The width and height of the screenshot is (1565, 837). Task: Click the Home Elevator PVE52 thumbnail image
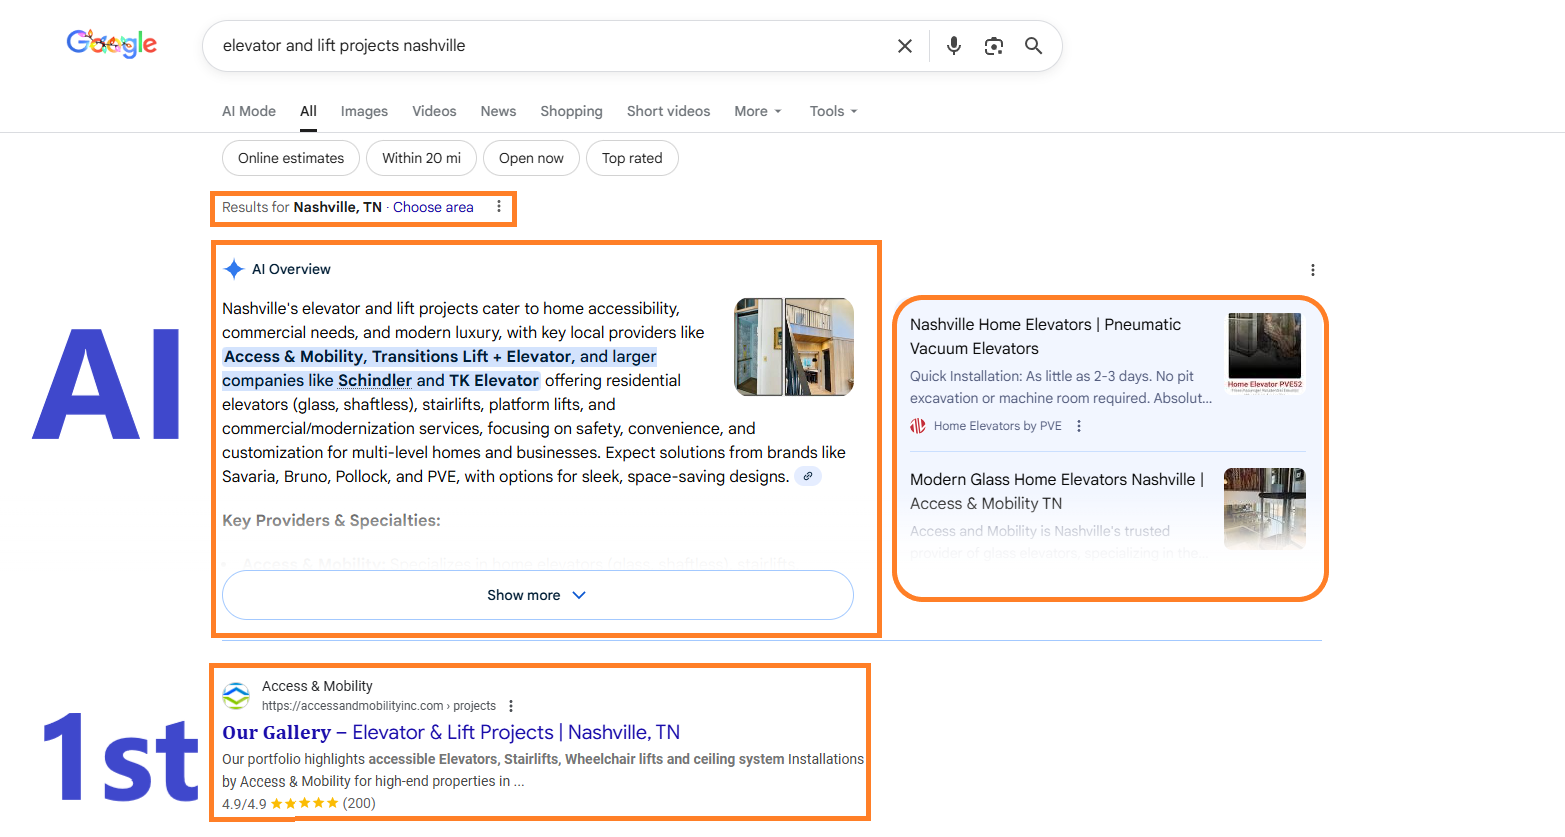(x=1265, y=353)
